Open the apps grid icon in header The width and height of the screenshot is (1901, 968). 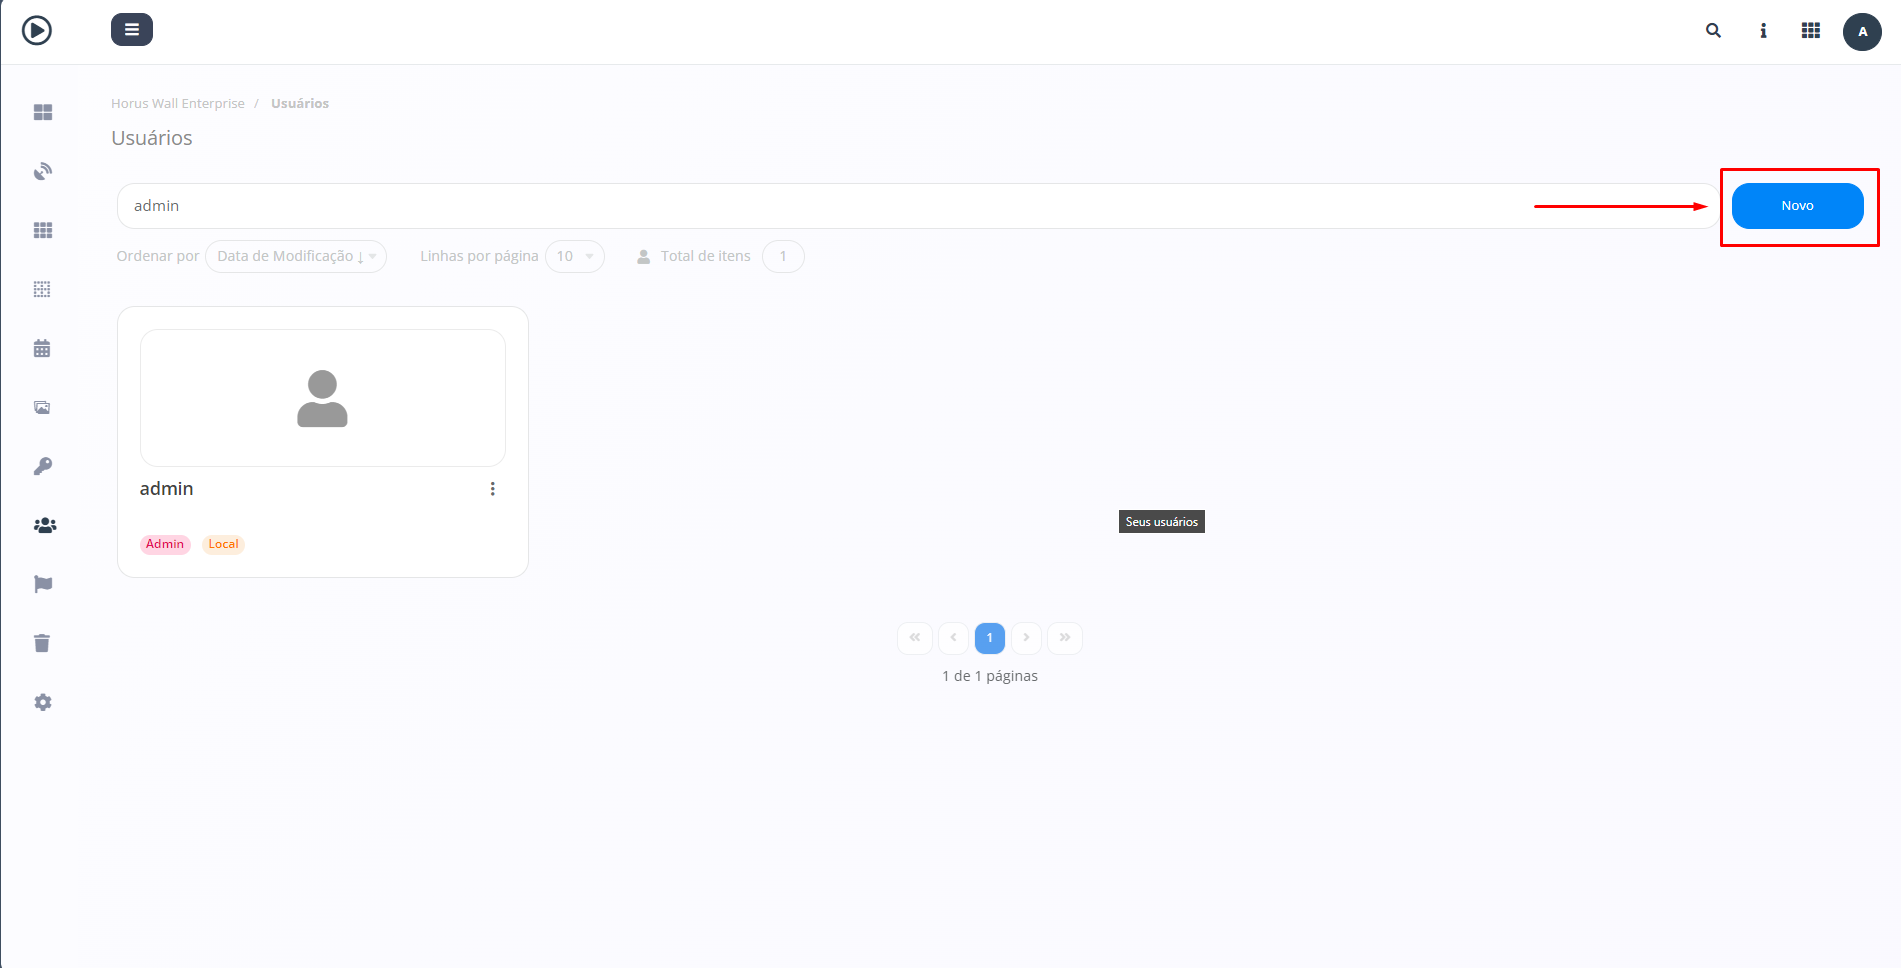[1810, 31]
